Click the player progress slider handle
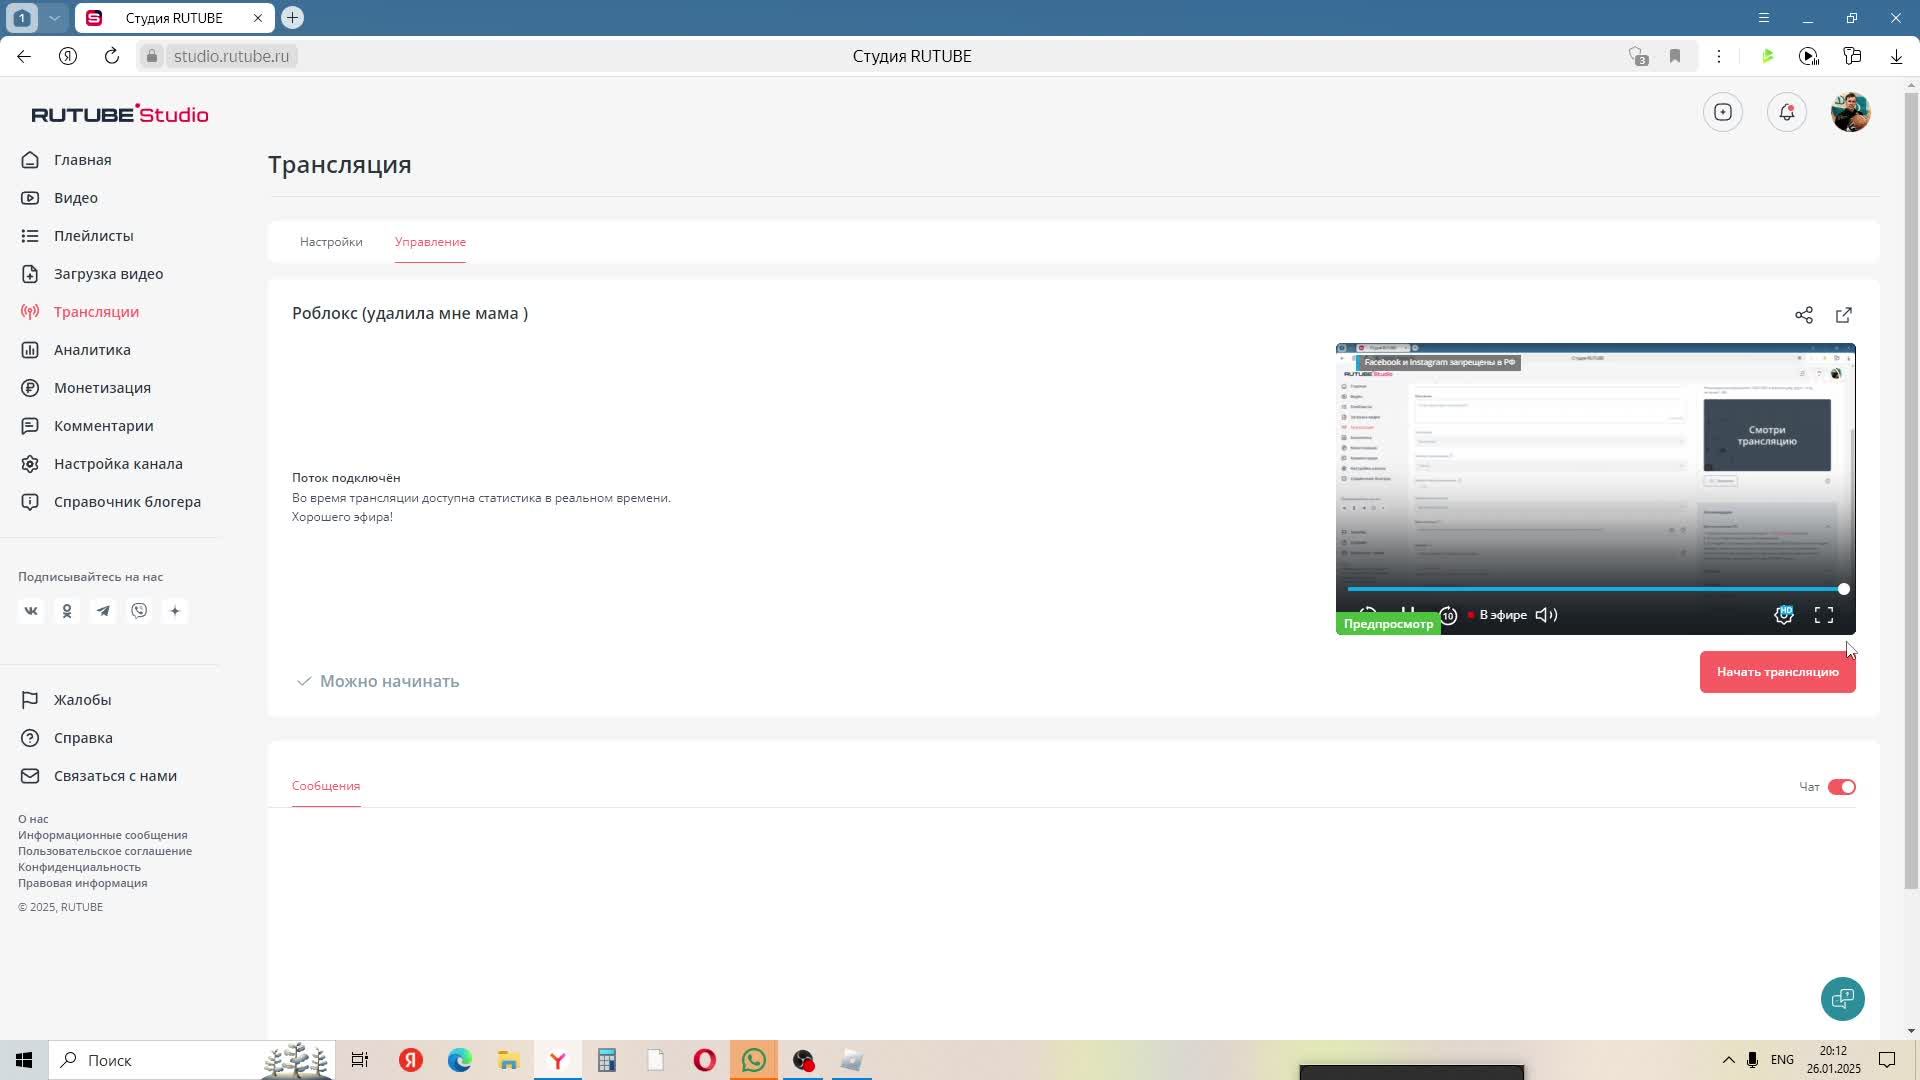 click(1843, 589)
